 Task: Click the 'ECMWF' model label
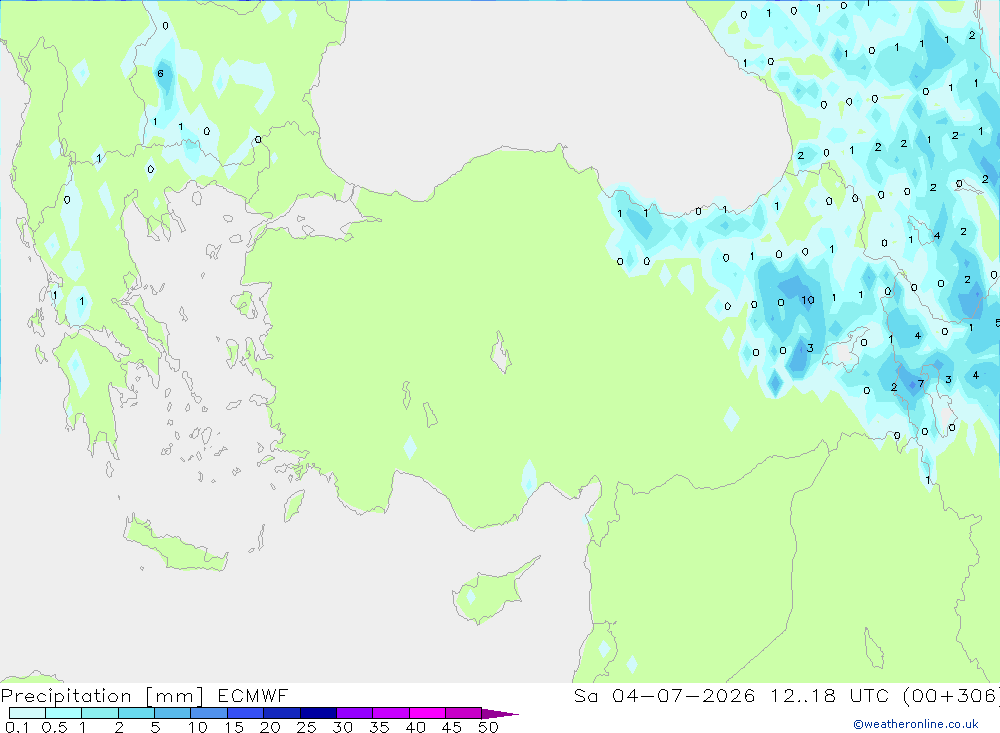pos(253,695)
